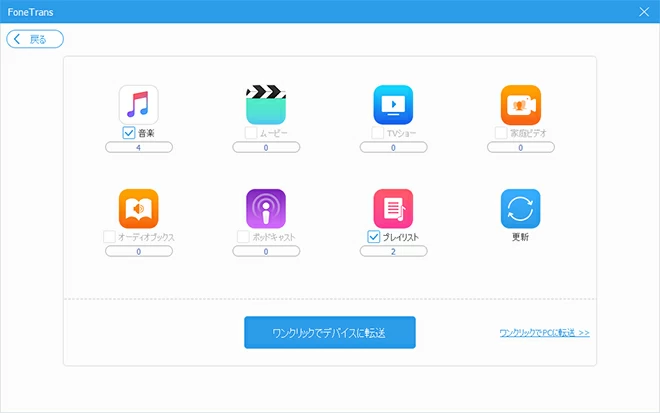Click the Home Video (家庭ビデオ) camera icon
This screenshot has height=413, width=660.
pyautogui.click(x=520, y=104)
